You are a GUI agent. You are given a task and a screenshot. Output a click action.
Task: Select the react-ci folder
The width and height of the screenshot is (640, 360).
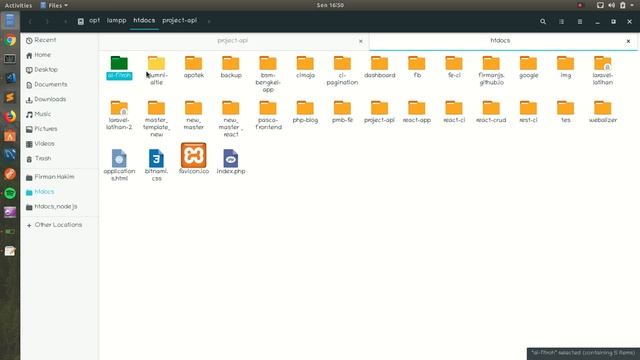[454, 112]
